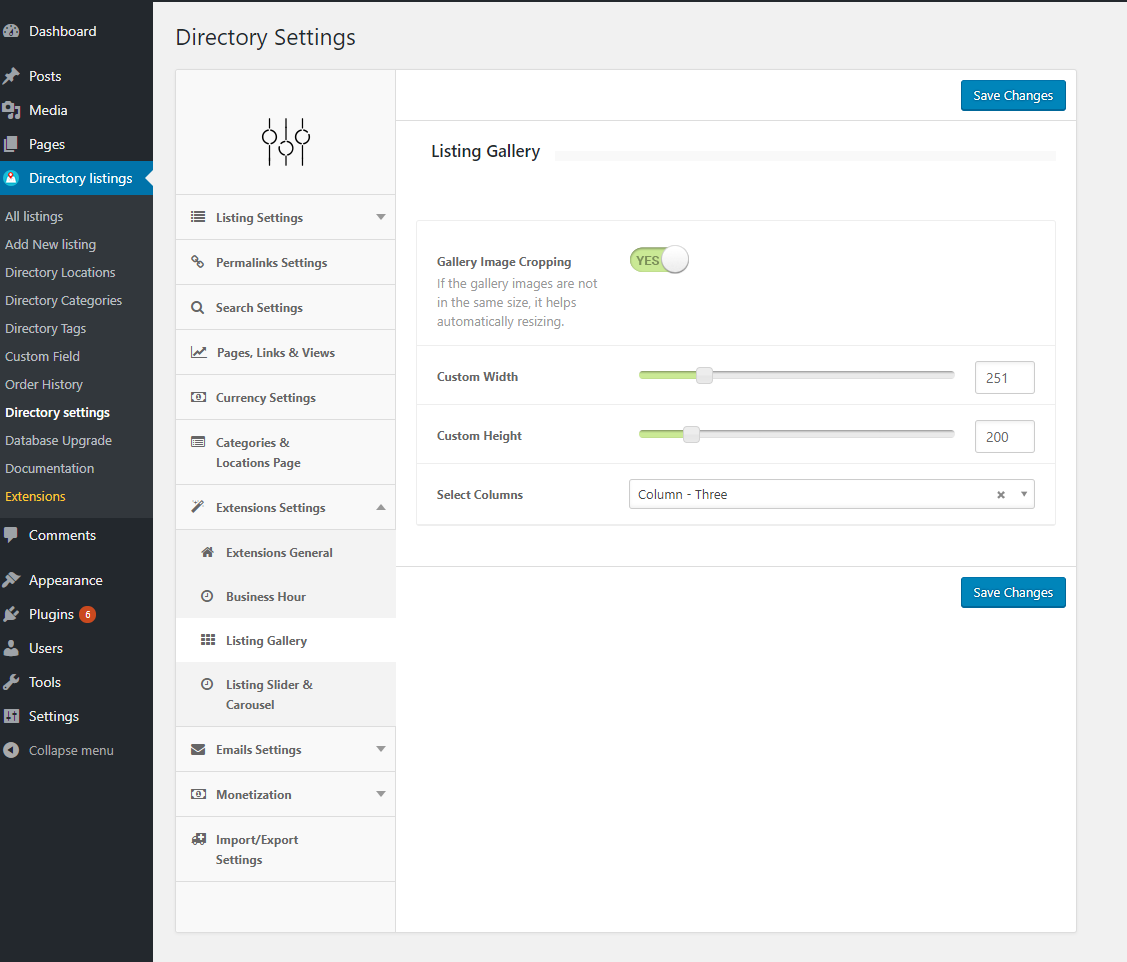Click the Emails Settings envelope icon
Image resolution: width=1127 pixels, height=962 pixels.
[x=198, y=750]
